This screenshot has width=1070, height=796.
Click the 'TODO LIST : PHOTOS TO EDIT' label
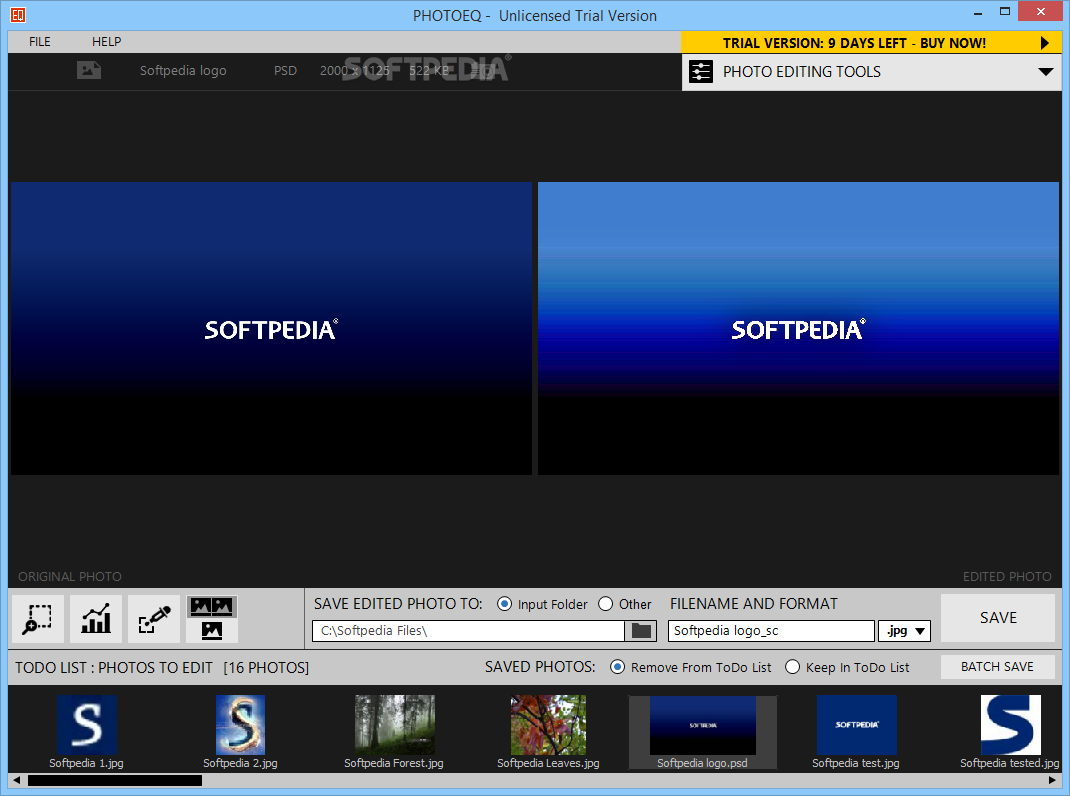pyautogui.click(x=114, y=668)
